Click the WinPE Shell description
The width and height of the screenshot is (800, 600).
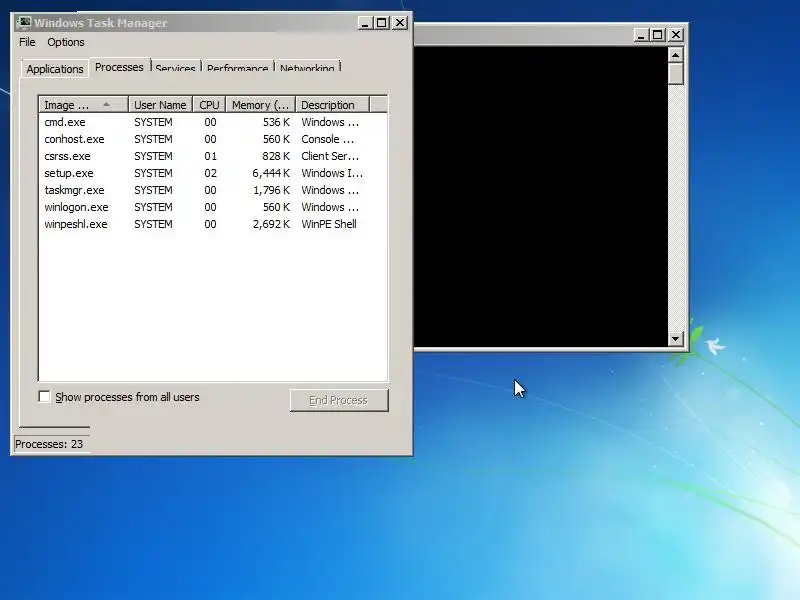329,224
